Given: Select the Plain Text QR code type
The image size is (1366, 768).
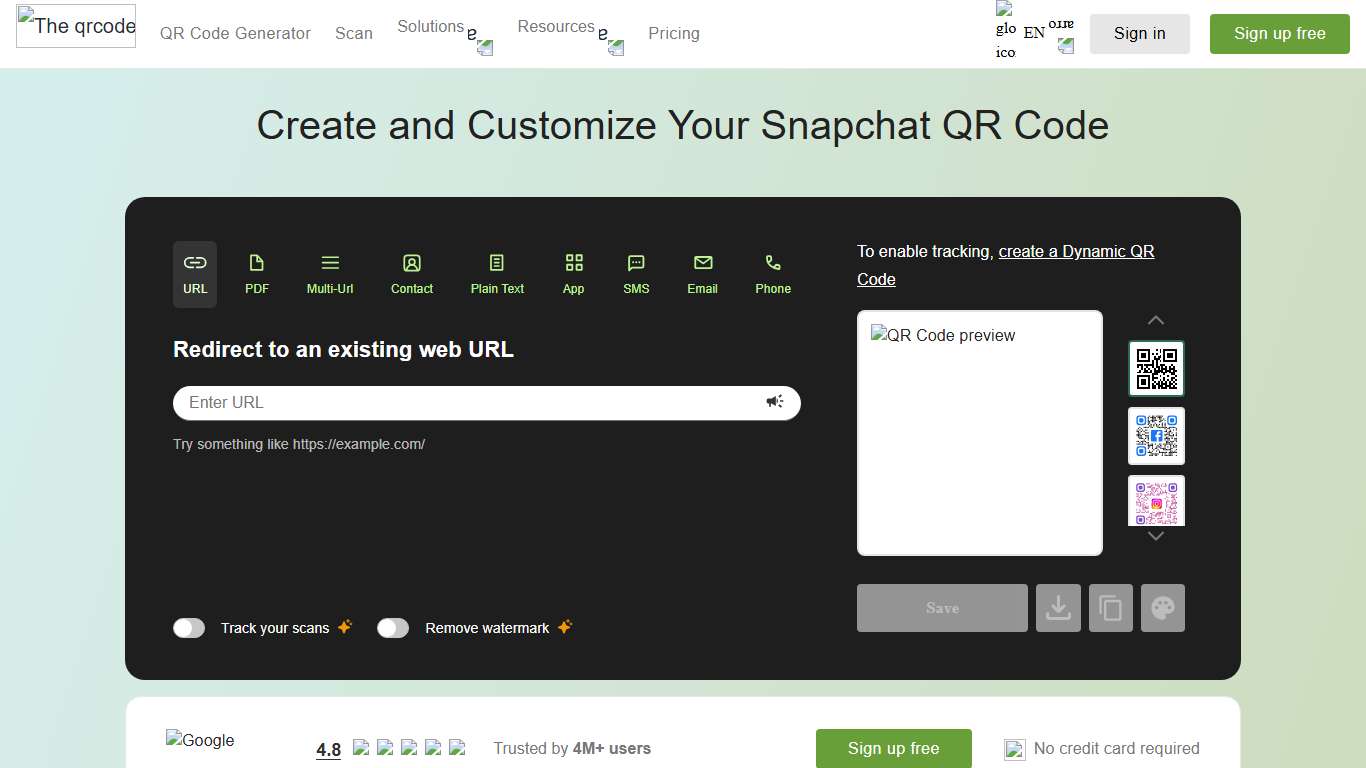Looking at the screenshot, I should coord(496,273).
